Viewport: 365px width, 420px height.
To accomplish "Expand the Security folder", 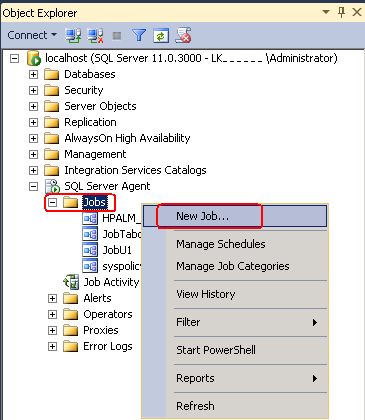I will pos(33,90).
